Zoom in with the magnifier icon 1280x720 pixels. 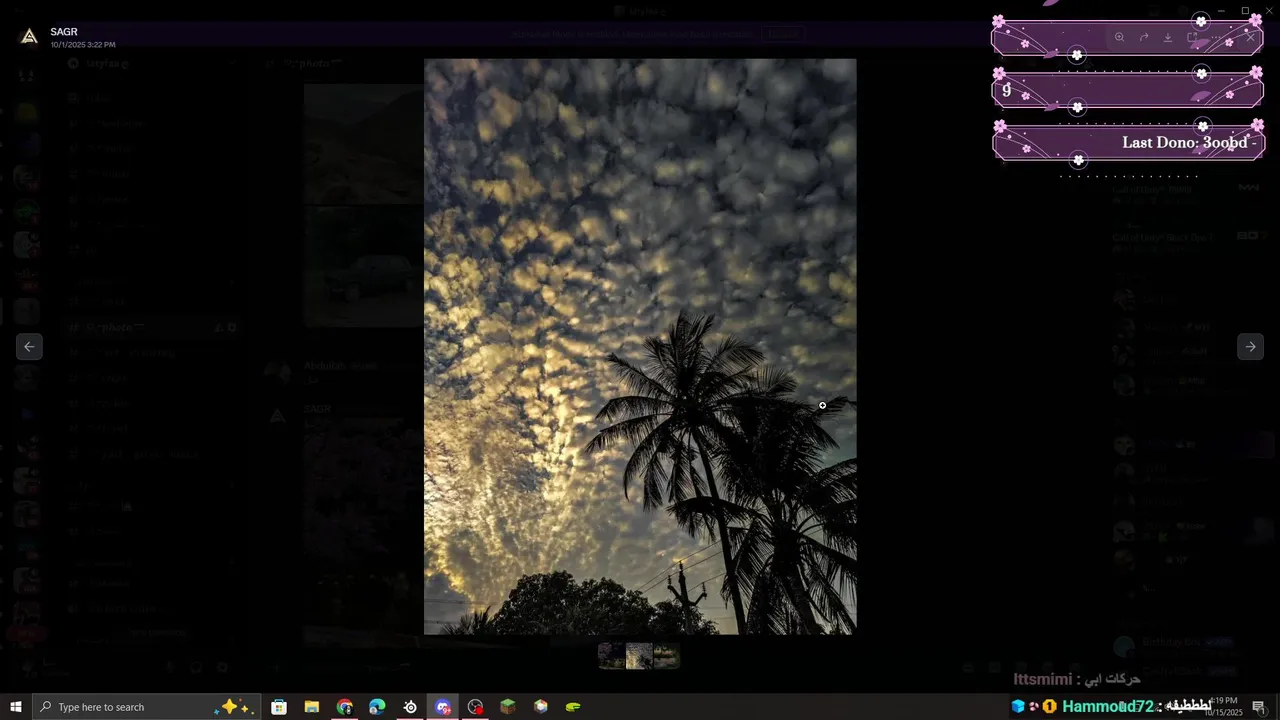point(1119,37)
